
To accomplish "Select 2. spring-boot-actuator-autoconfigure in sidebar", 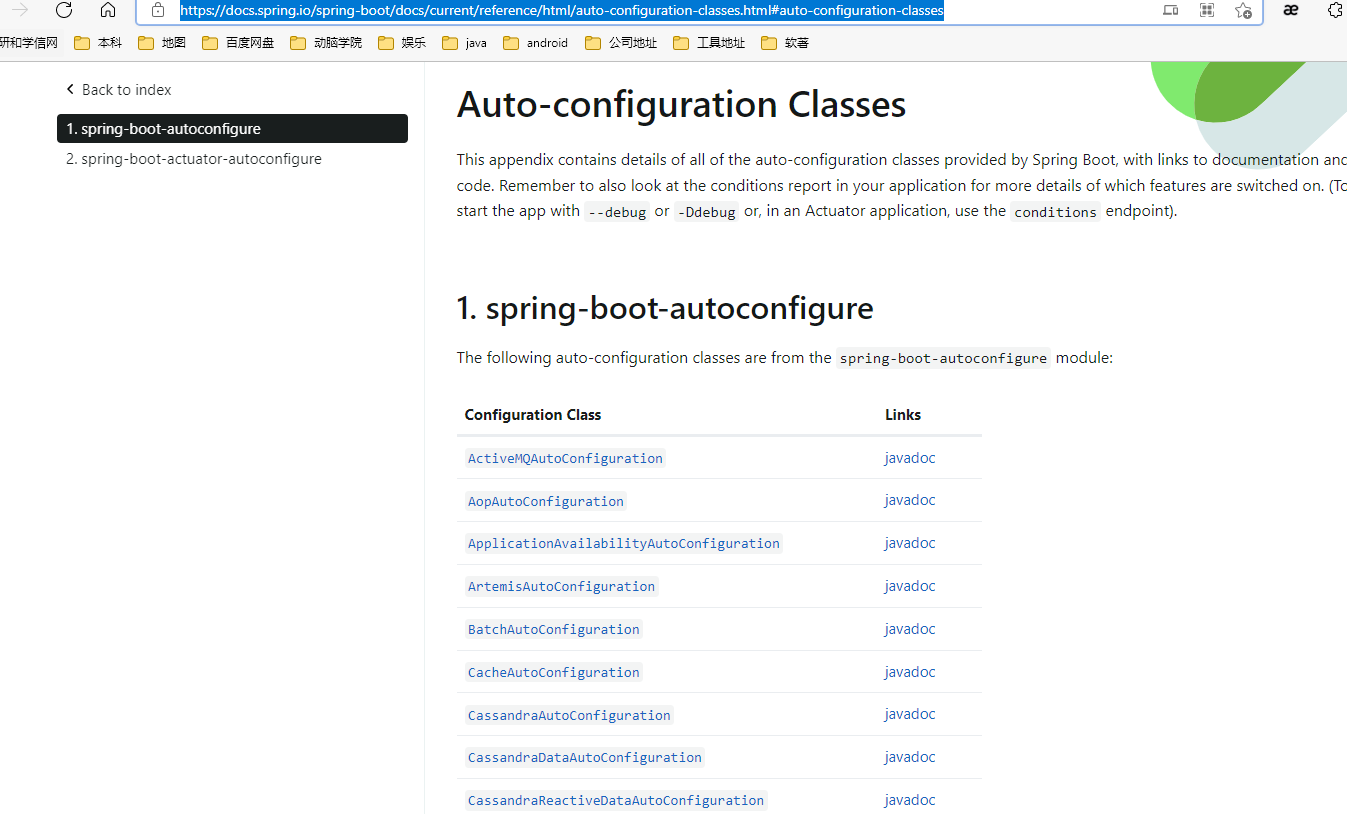I will click(x=194, y=159).
